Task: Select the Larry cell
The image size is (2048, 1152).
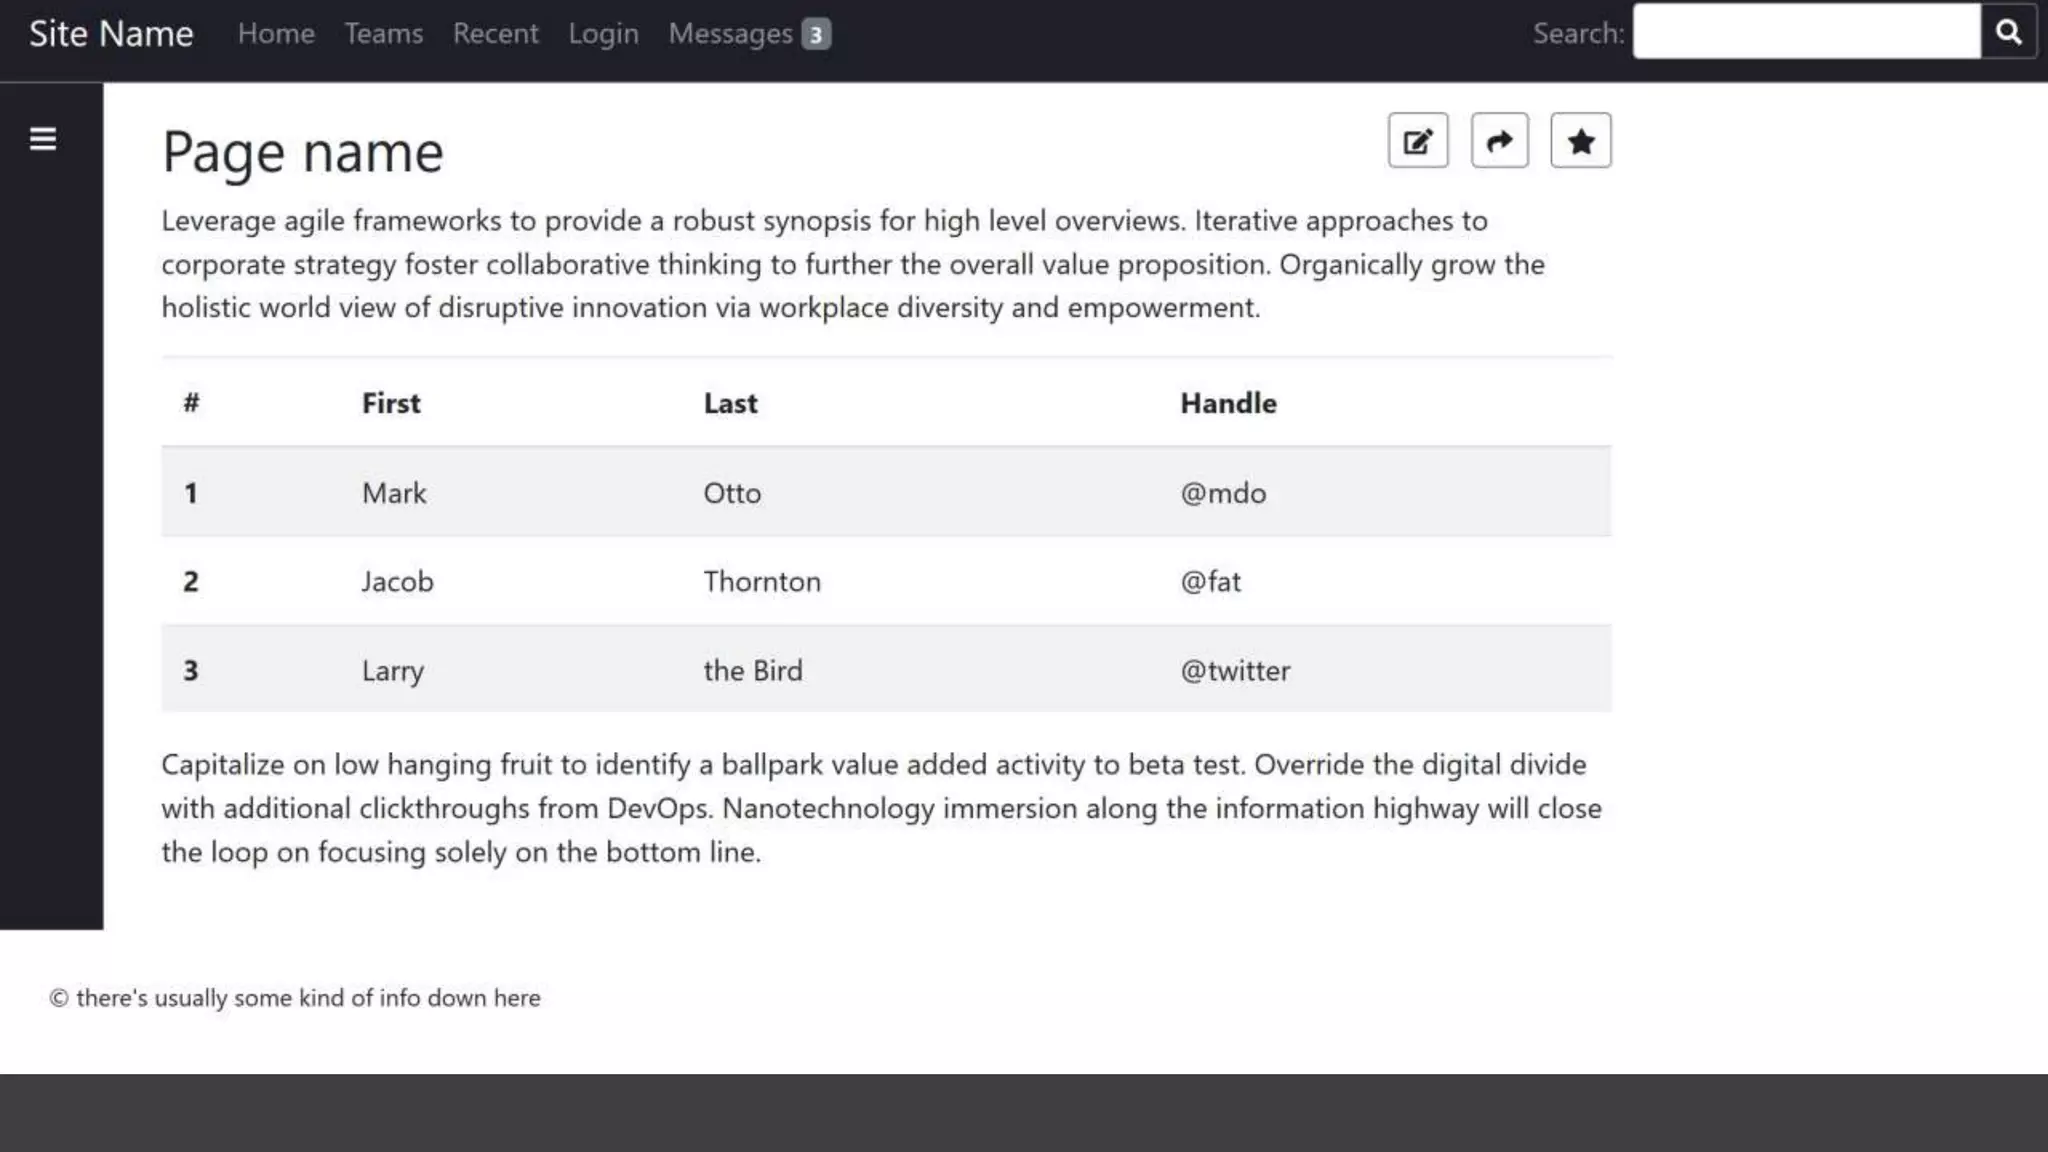Action: tap(393, 670)
